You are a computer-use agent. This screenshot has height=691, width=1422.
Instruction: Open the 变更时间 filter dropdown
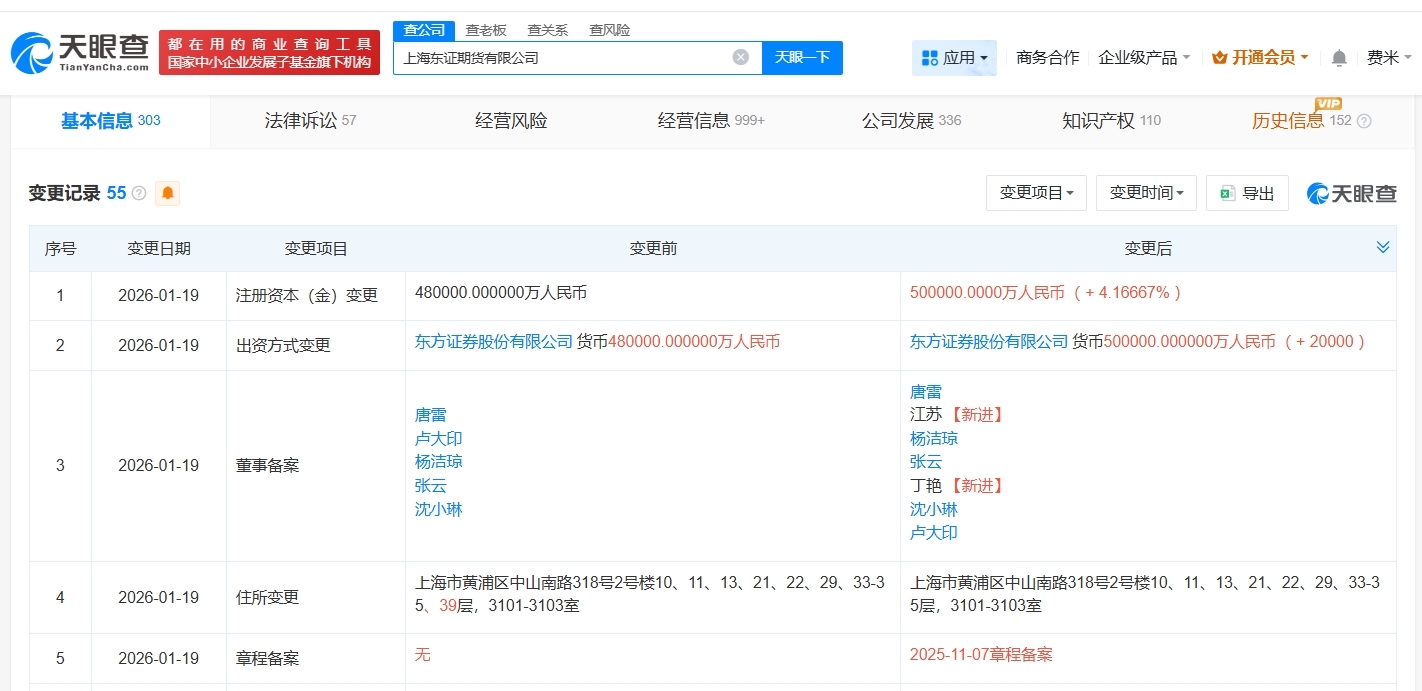coord(1146,193)
